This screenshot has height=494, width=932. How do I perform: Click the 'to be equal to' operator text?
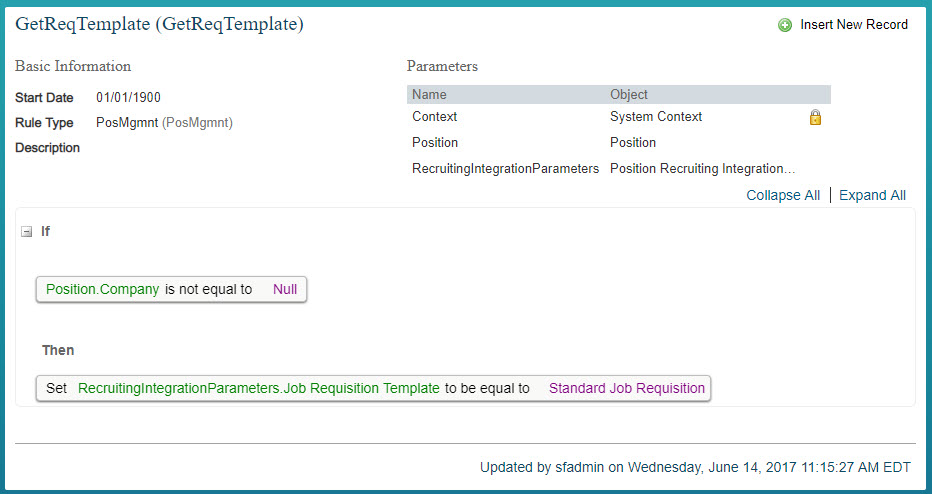pyautogui.click(x=487, y=388)
